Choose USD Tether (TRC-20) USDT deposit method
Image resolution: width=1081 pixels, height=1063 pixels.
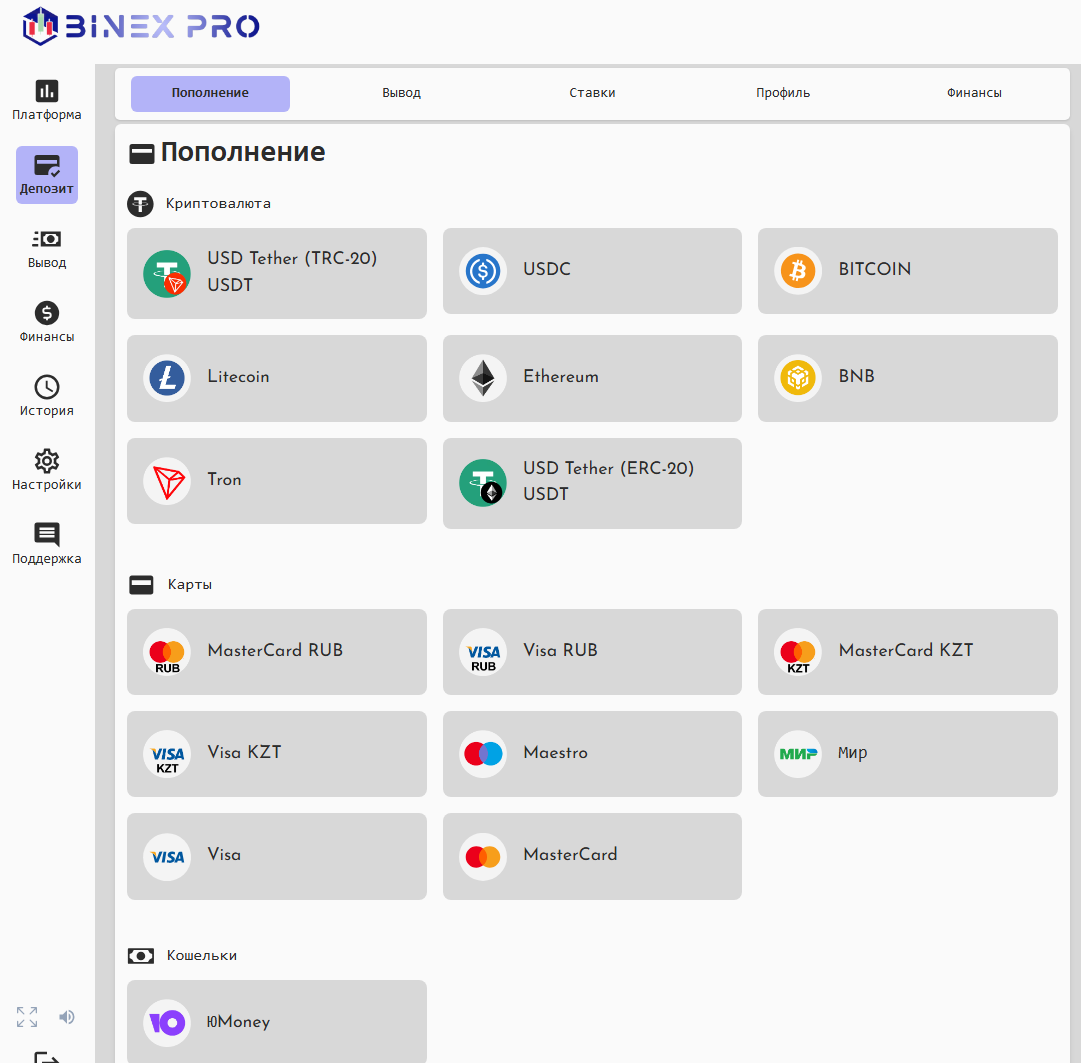276,274
